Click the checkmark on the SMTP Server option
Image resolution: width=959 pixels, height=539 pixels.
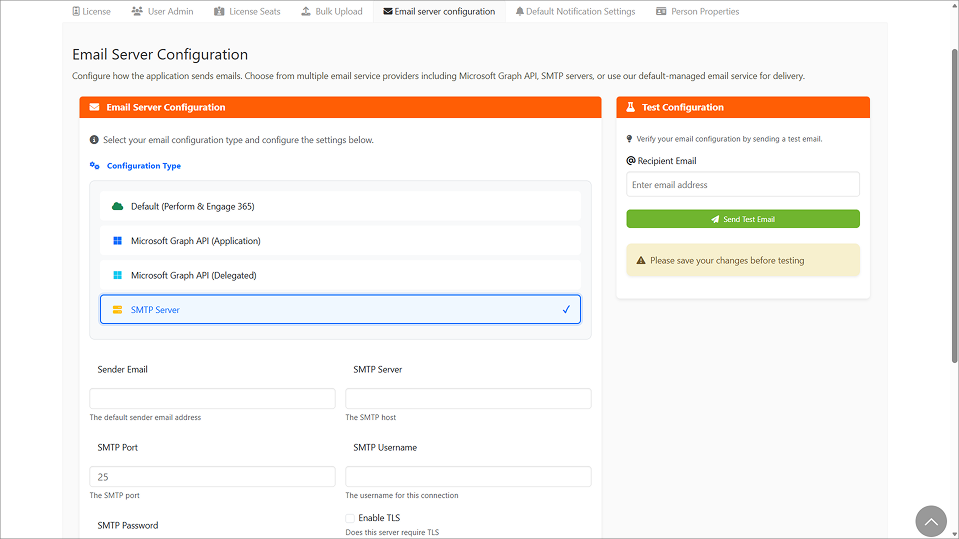click(x=566, y=310)
